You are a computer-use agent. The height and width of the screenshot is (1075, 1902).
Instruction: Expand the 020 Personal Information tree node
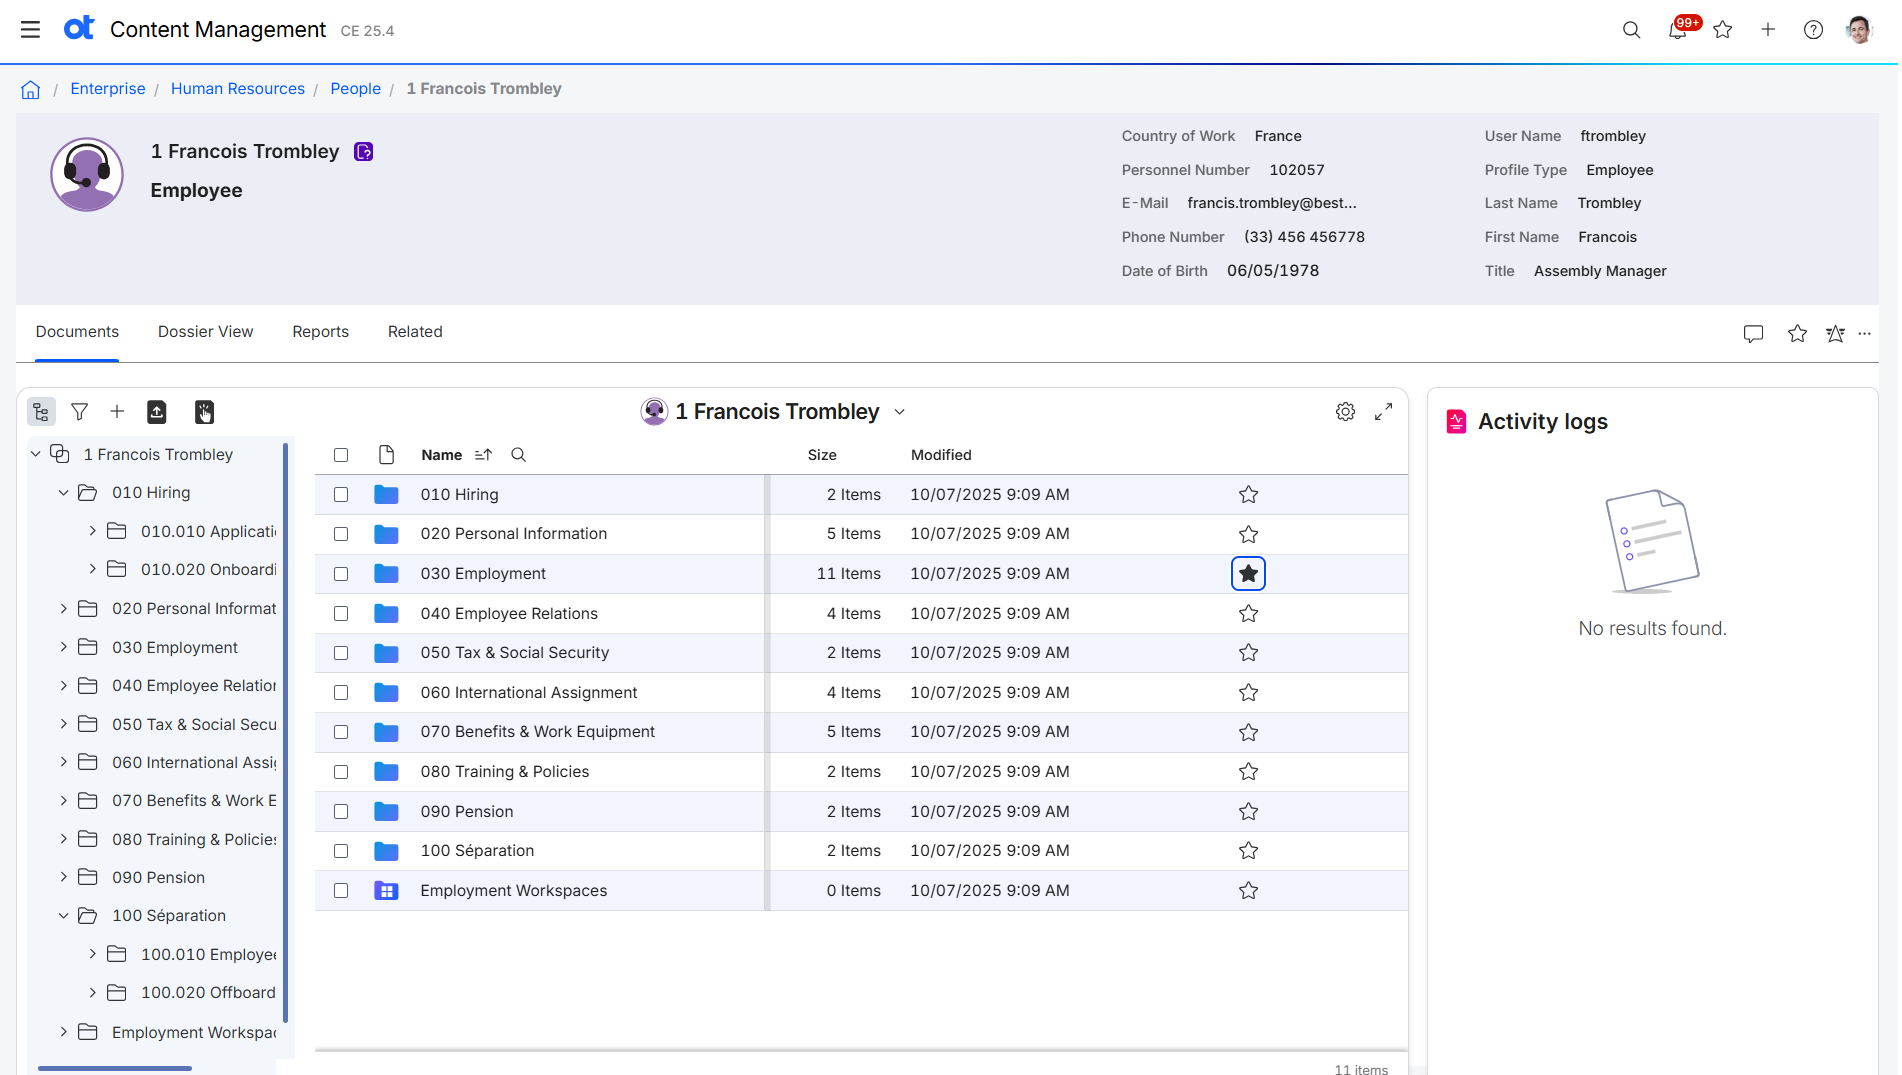point(63,608)
